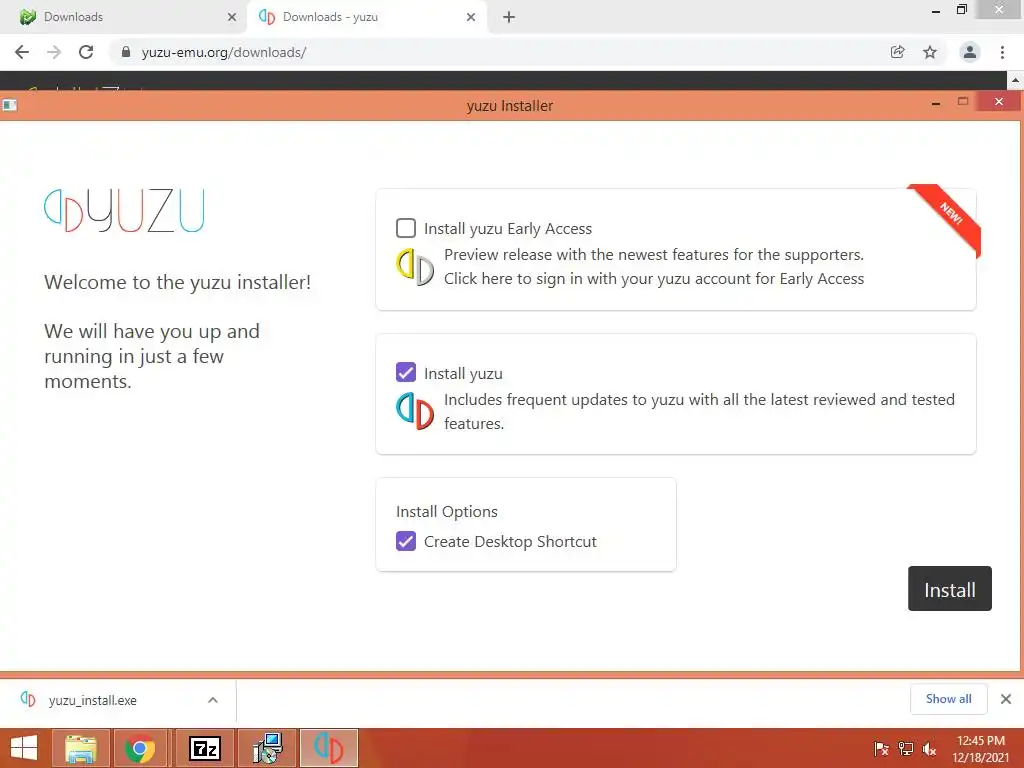The width and height of the screenshot is (1024, 768).
Task: Click the 'Install Options' heading
Action: pyautogui.click(x=447, y=511)
